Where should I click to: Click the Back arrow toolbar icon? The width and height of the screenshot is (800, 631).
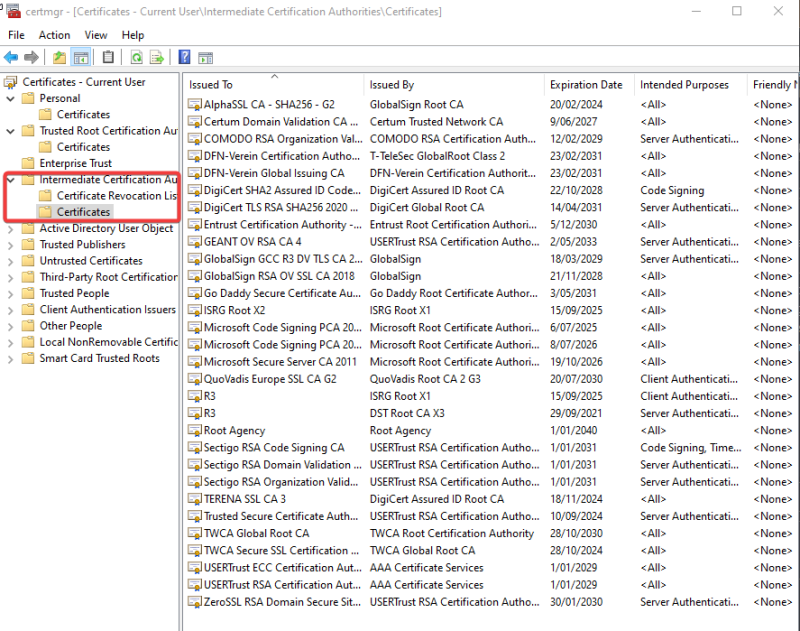click(11, 58)
